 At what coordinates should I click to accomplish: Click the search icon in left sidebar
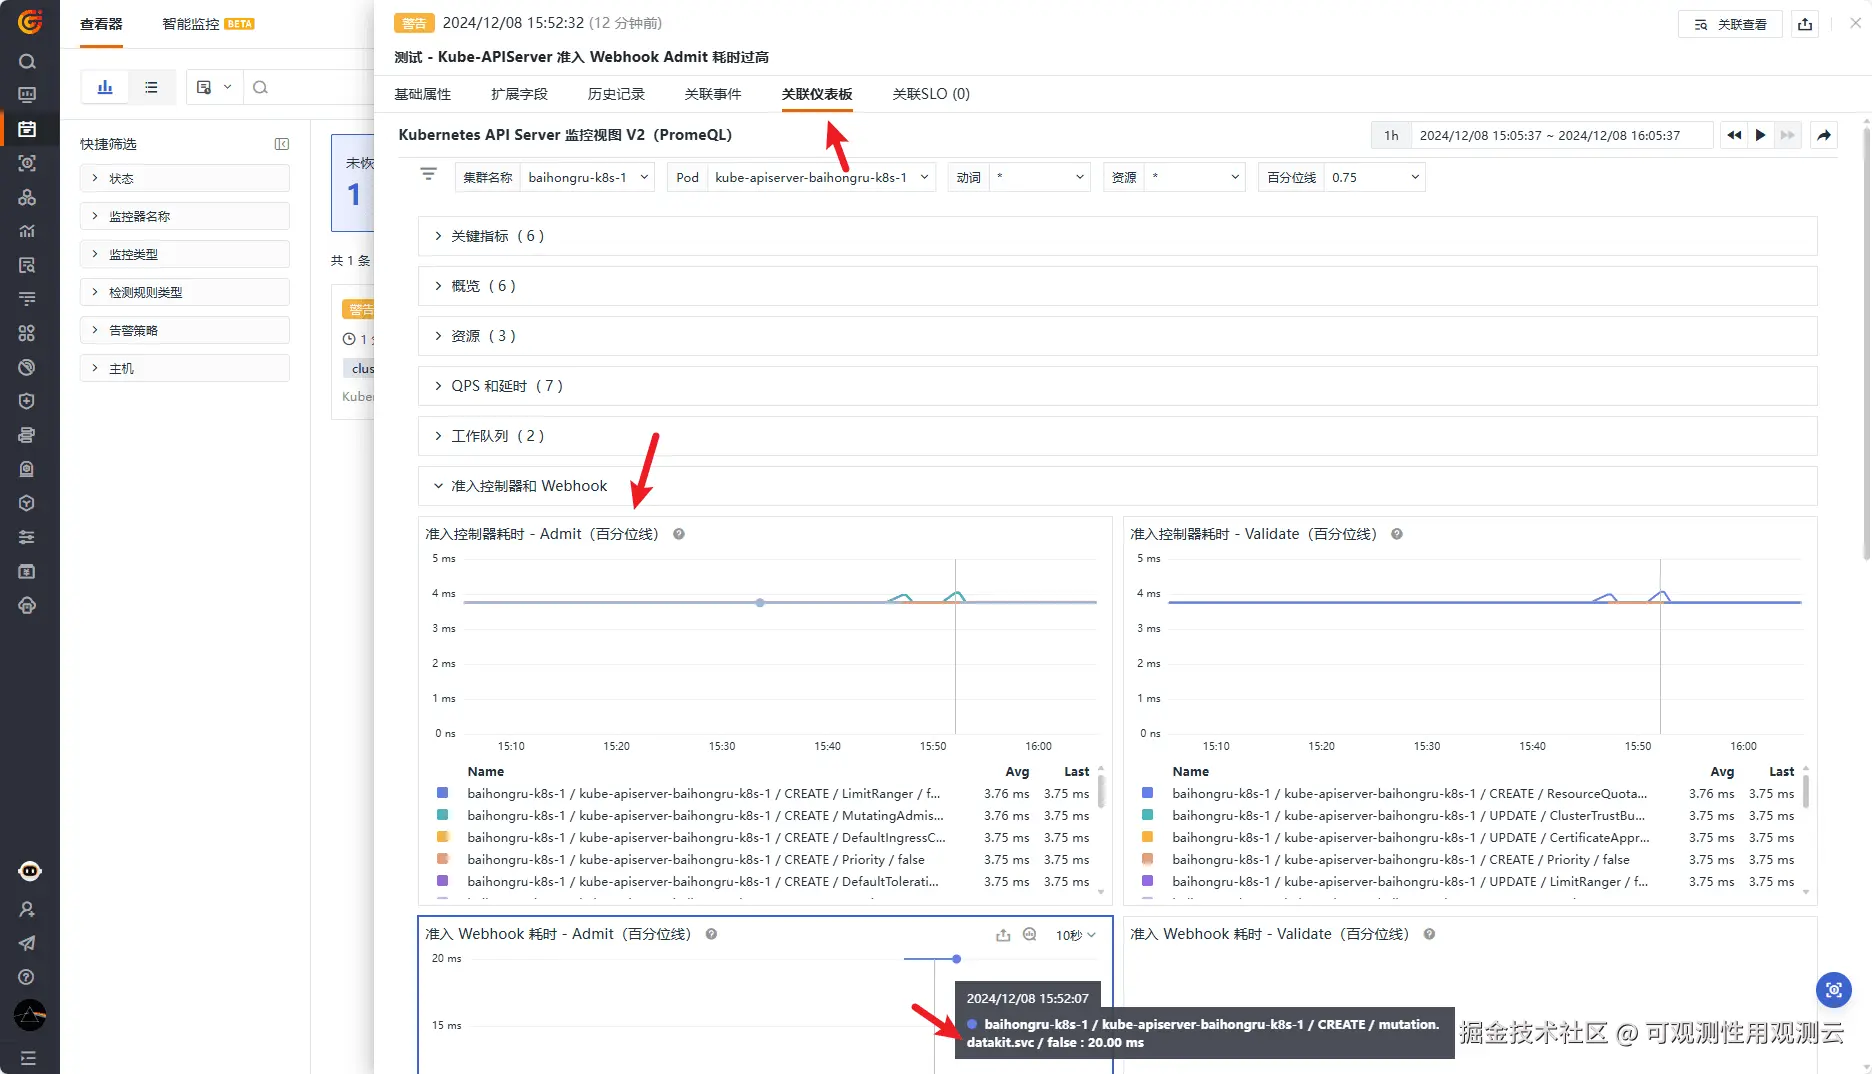(x=27, y=61)
